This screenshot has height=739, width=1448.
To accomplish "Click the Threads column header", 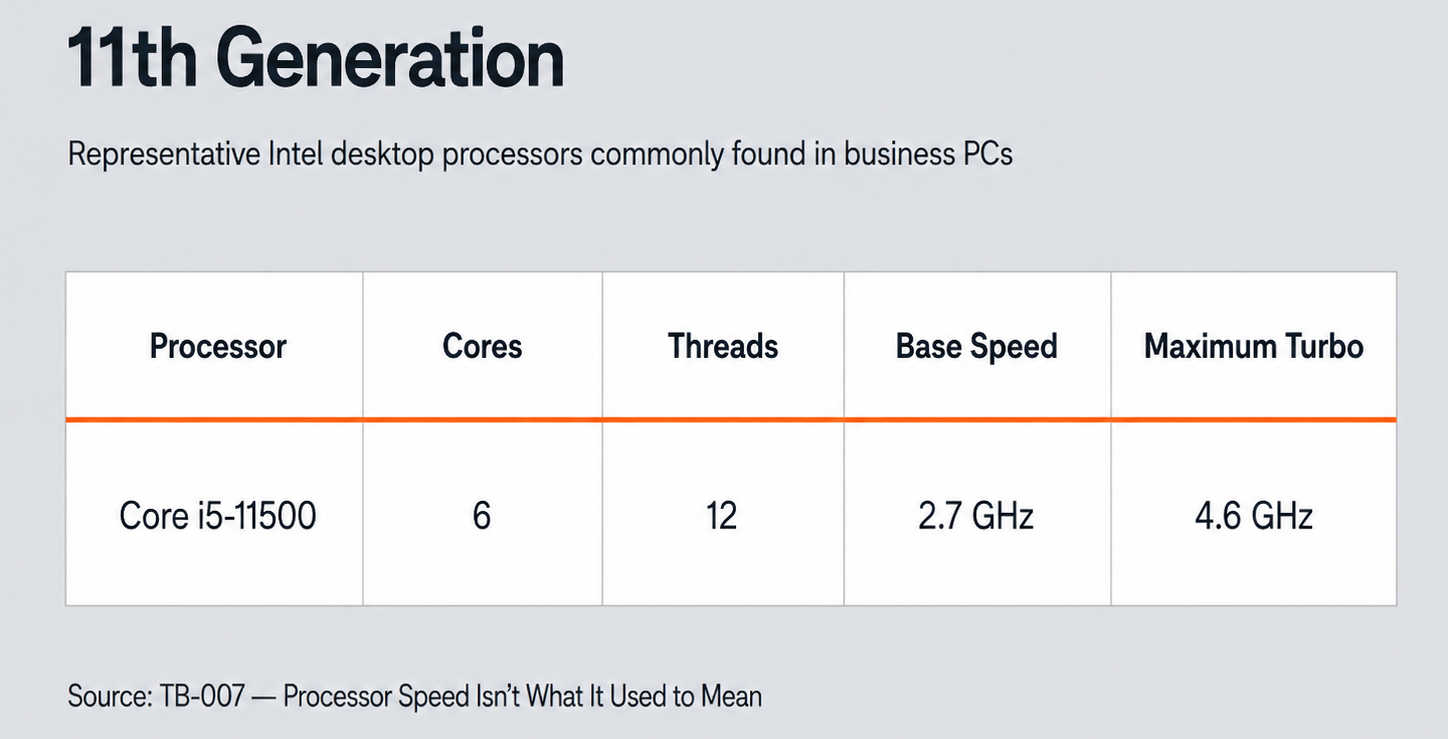I will tap(723, 346).
